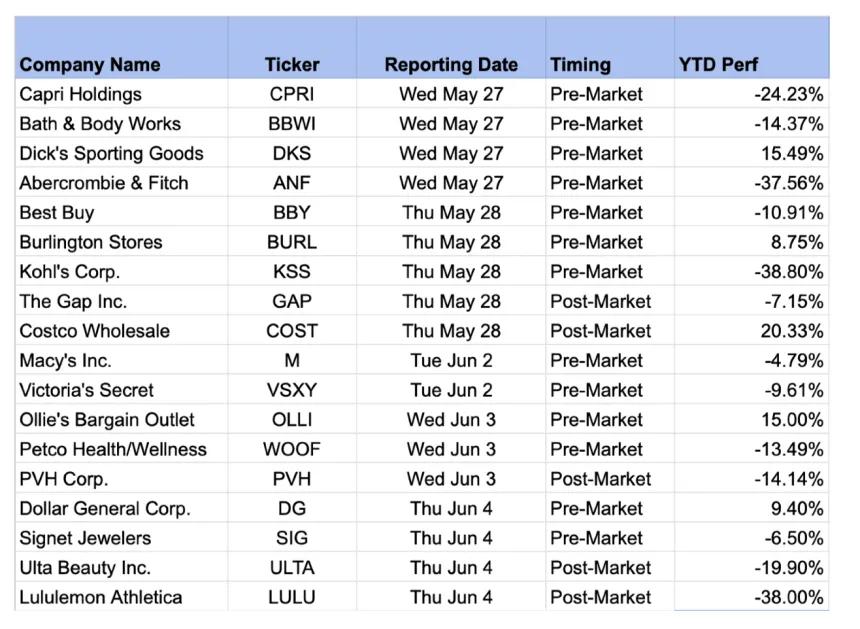The width and height of the screenshot is (860, 629).
Task: Select the BBWI ticker cell
Action: click(x=292, y=123)
